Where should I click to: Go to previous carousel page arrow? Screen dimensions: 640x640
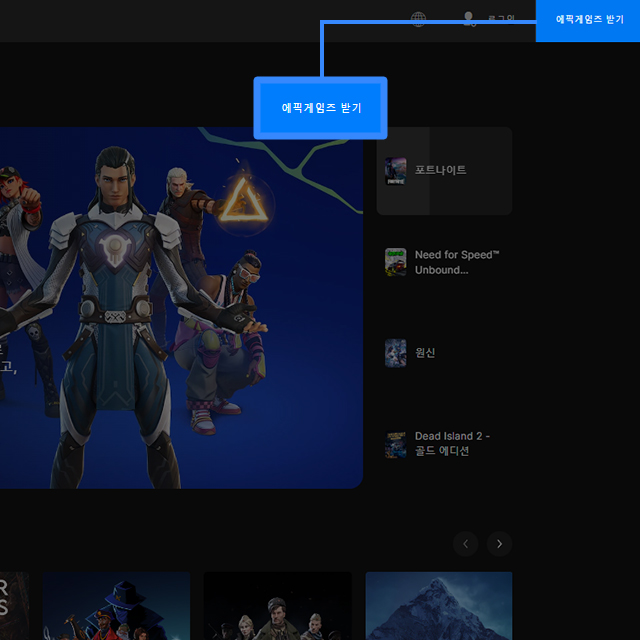[x=465, y=544]
